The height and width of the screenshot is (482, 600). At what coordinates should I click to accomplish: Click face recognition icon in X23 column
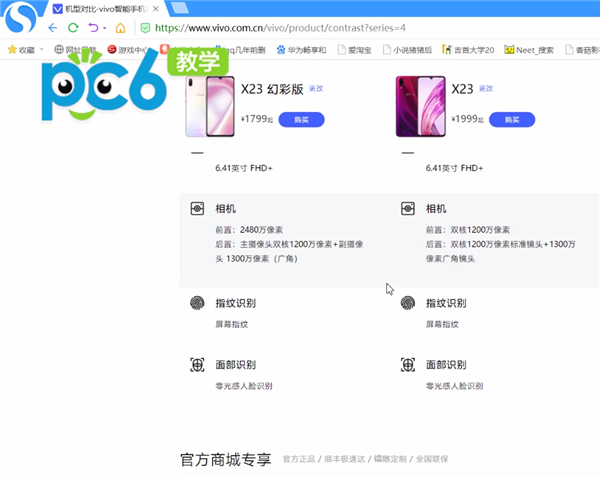click(408, 365)
